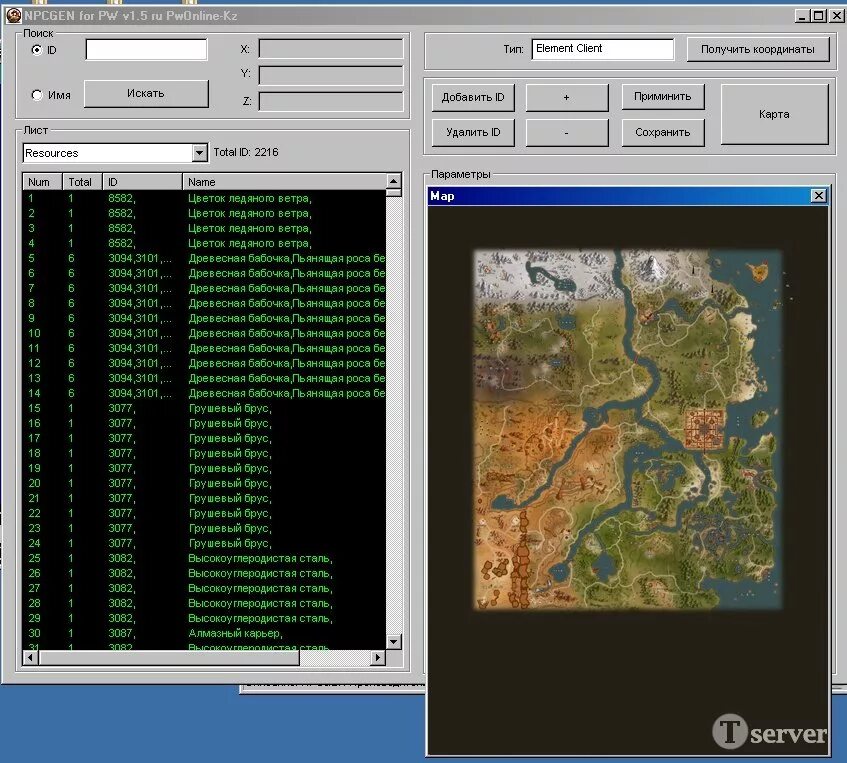This screenshot has width=847, height=763.
Task: Select row 10 Древесная бабочка
Action: click(x=204, y=333)
